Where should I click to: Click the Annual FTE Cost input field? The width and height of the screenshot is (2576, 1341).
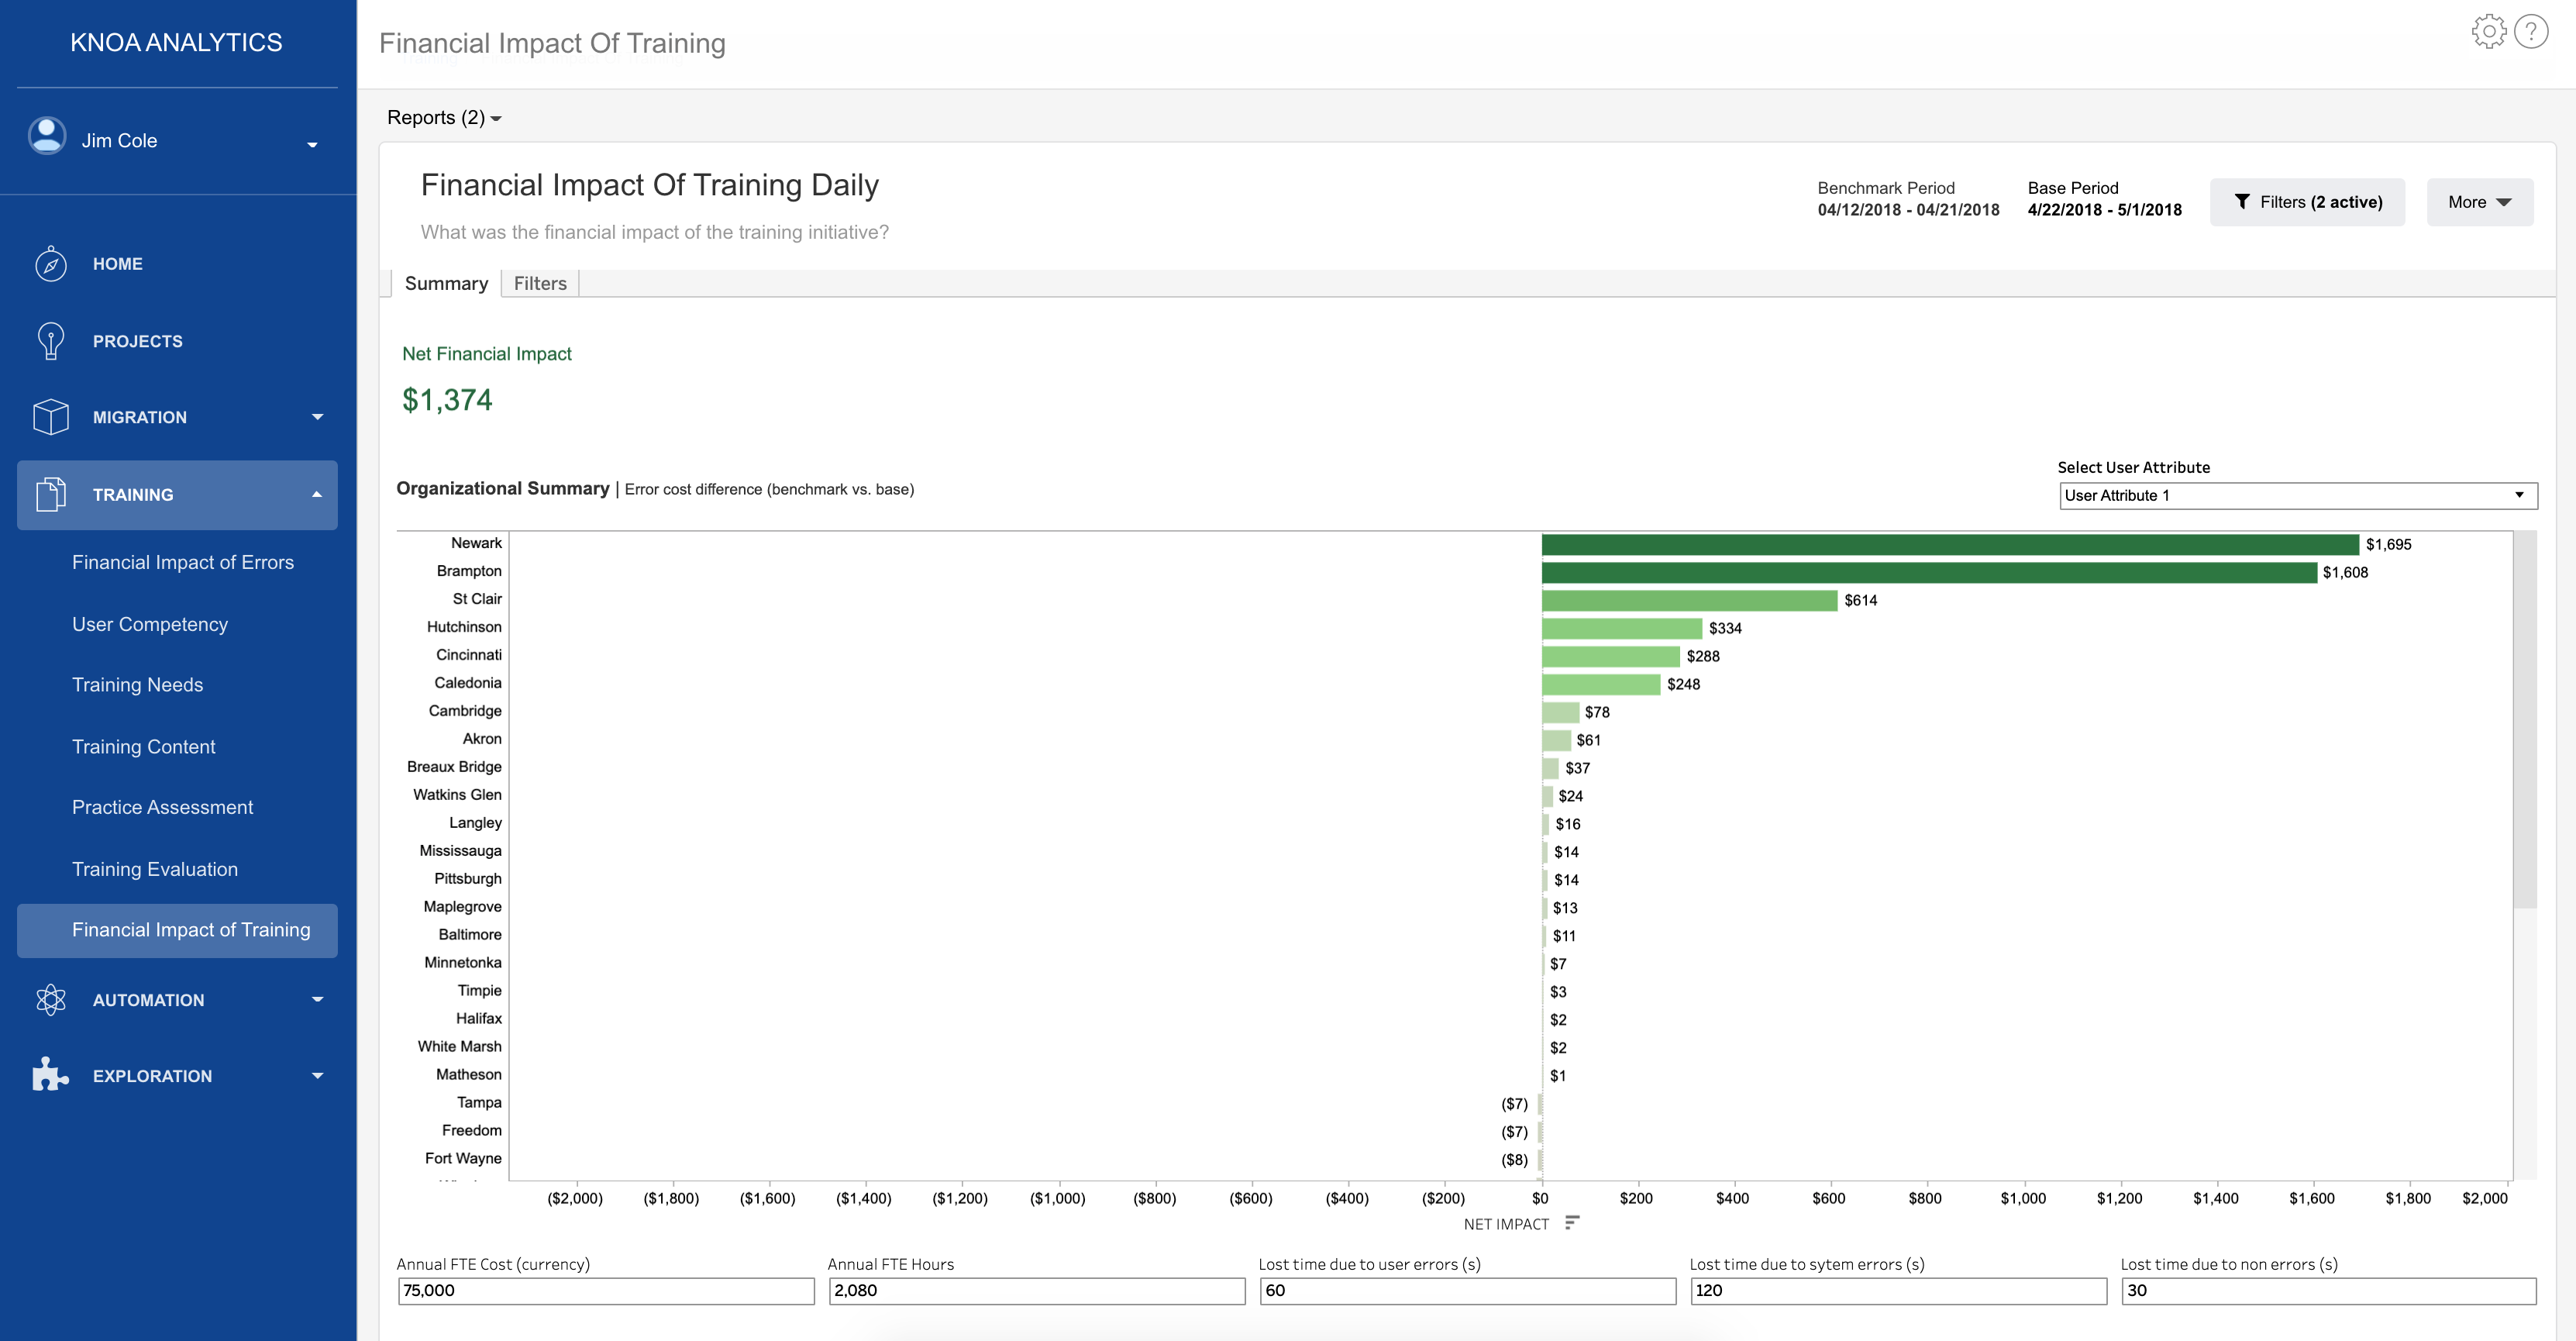click(605, 1291)
